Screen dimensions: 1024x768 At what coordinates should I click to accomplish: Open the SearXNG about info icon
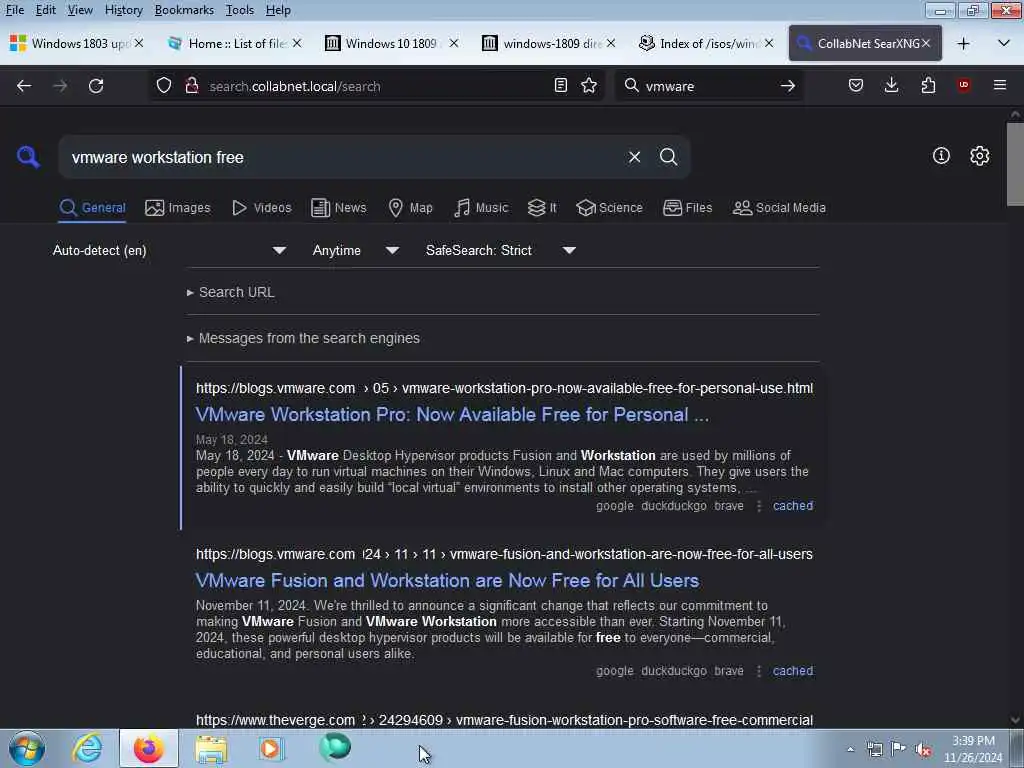pyautogui.click(x=941, y=155)
